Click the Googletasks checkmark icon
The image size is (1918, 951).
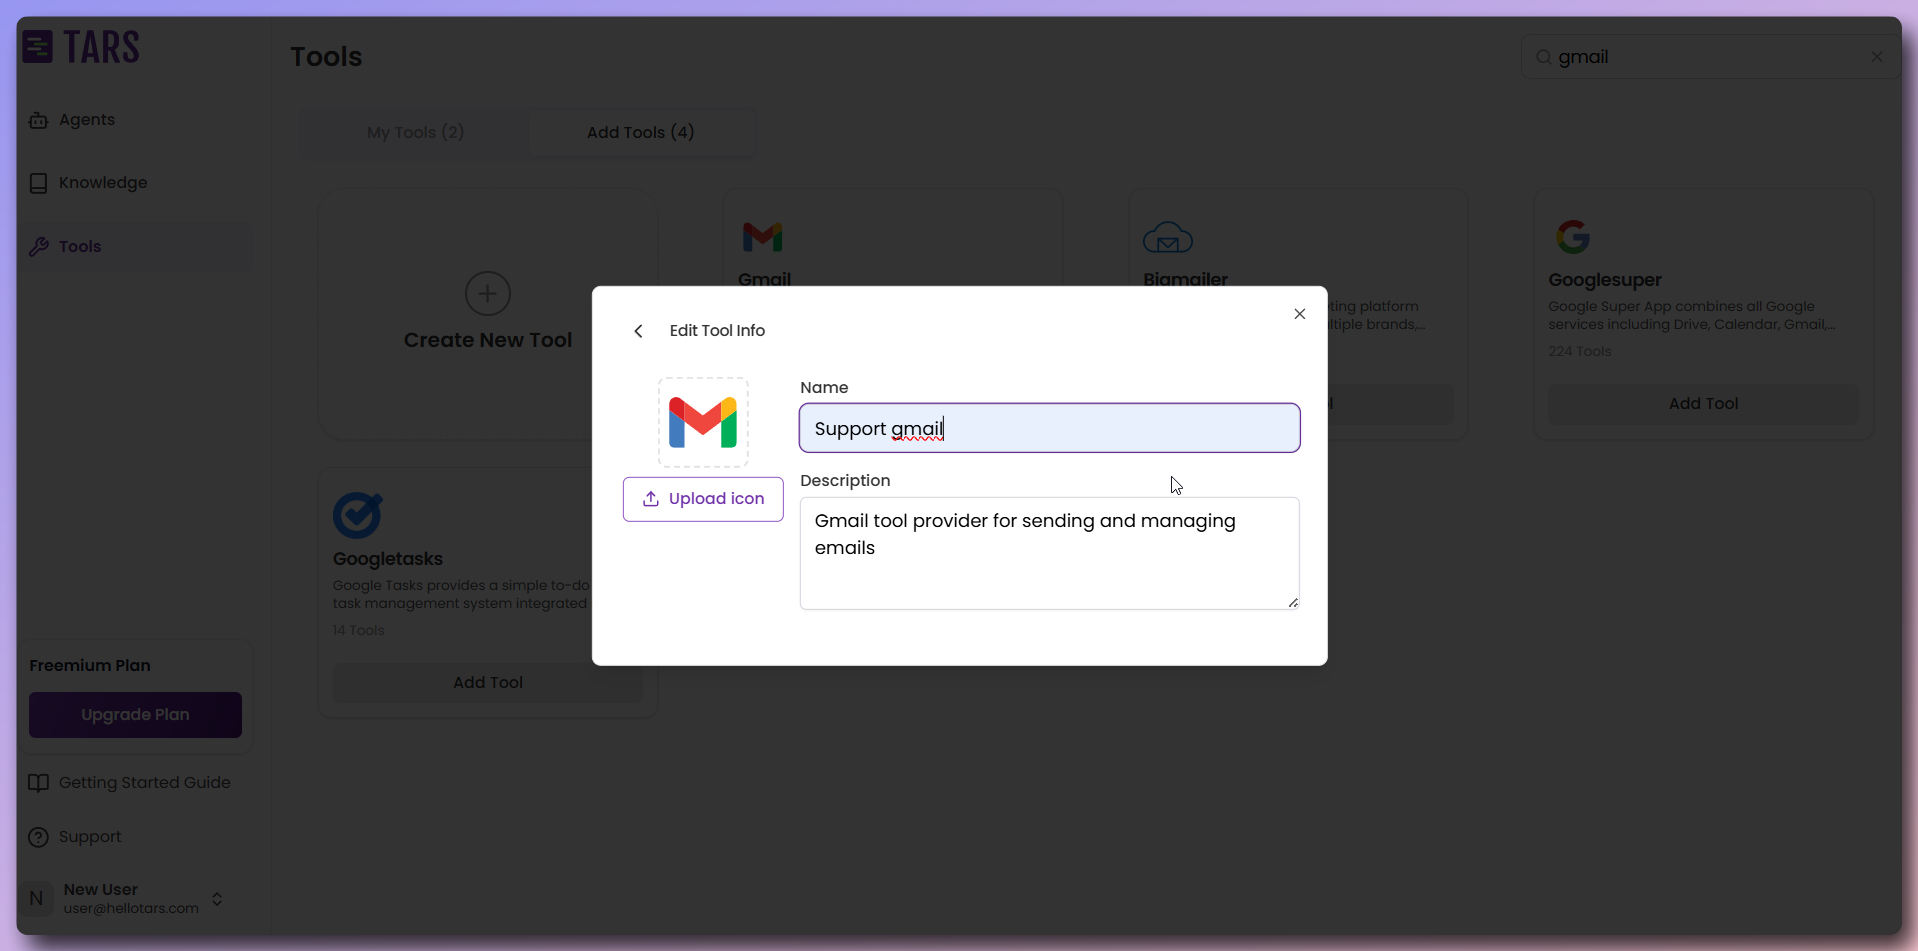pyautogui.click(x=358, y=515)
